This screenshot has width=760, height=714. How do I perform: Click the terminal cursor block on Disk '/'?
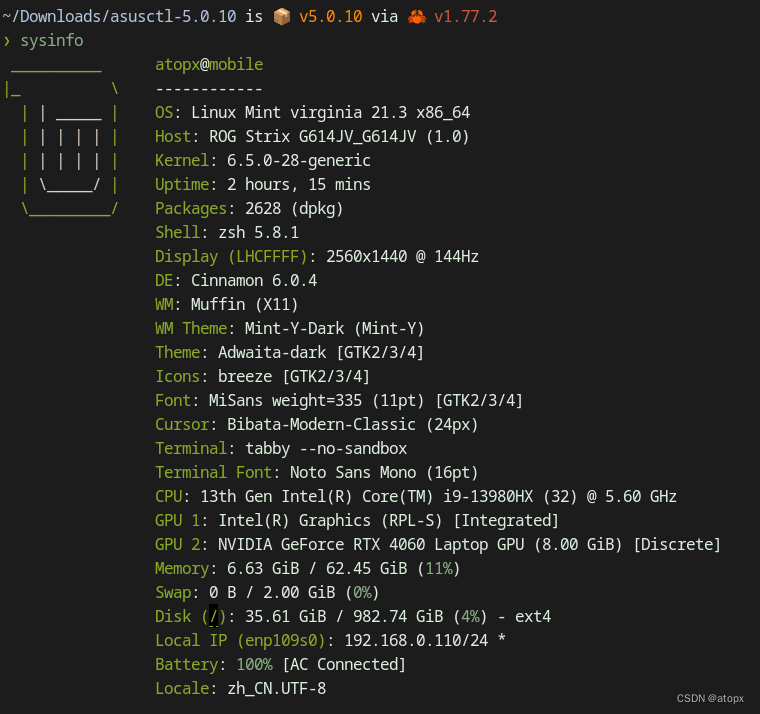(213, 616)
